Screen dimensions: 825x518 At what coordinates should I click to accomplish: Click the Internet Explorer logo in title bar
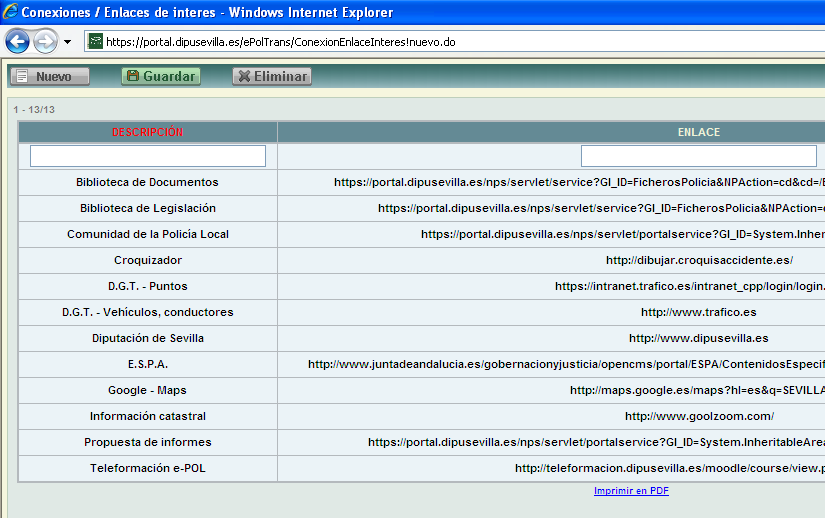click(x=11, y=13)
